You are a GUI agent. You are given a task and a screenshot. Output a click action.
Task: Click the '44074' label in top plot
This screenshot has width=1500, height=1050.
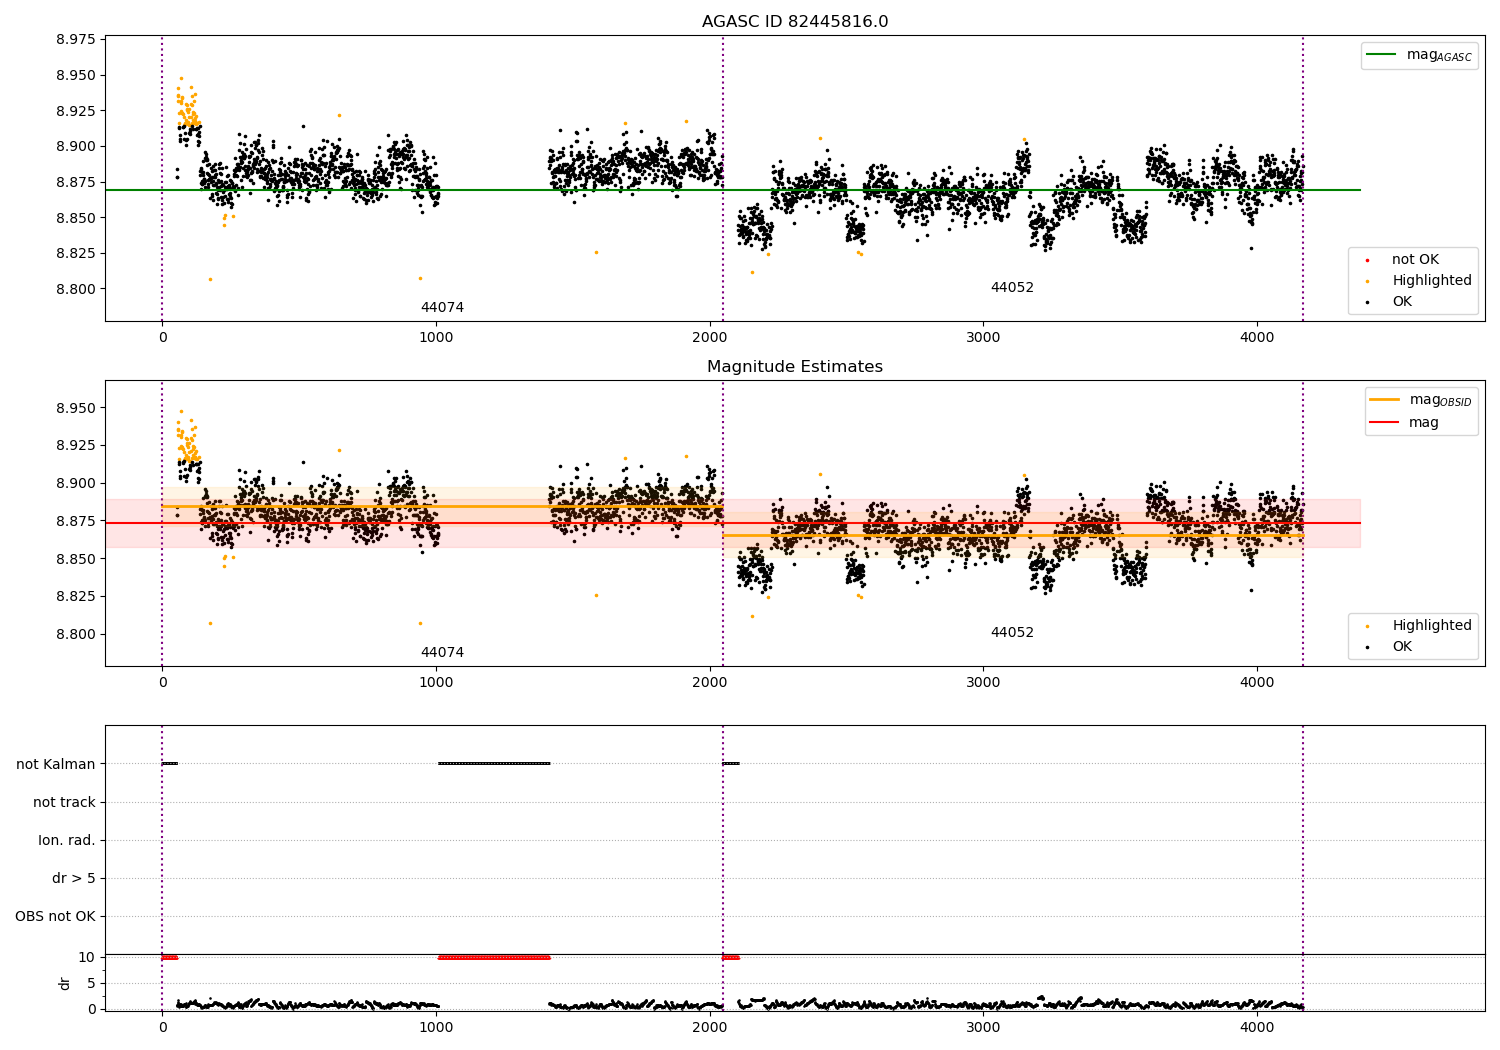(442, 308)
